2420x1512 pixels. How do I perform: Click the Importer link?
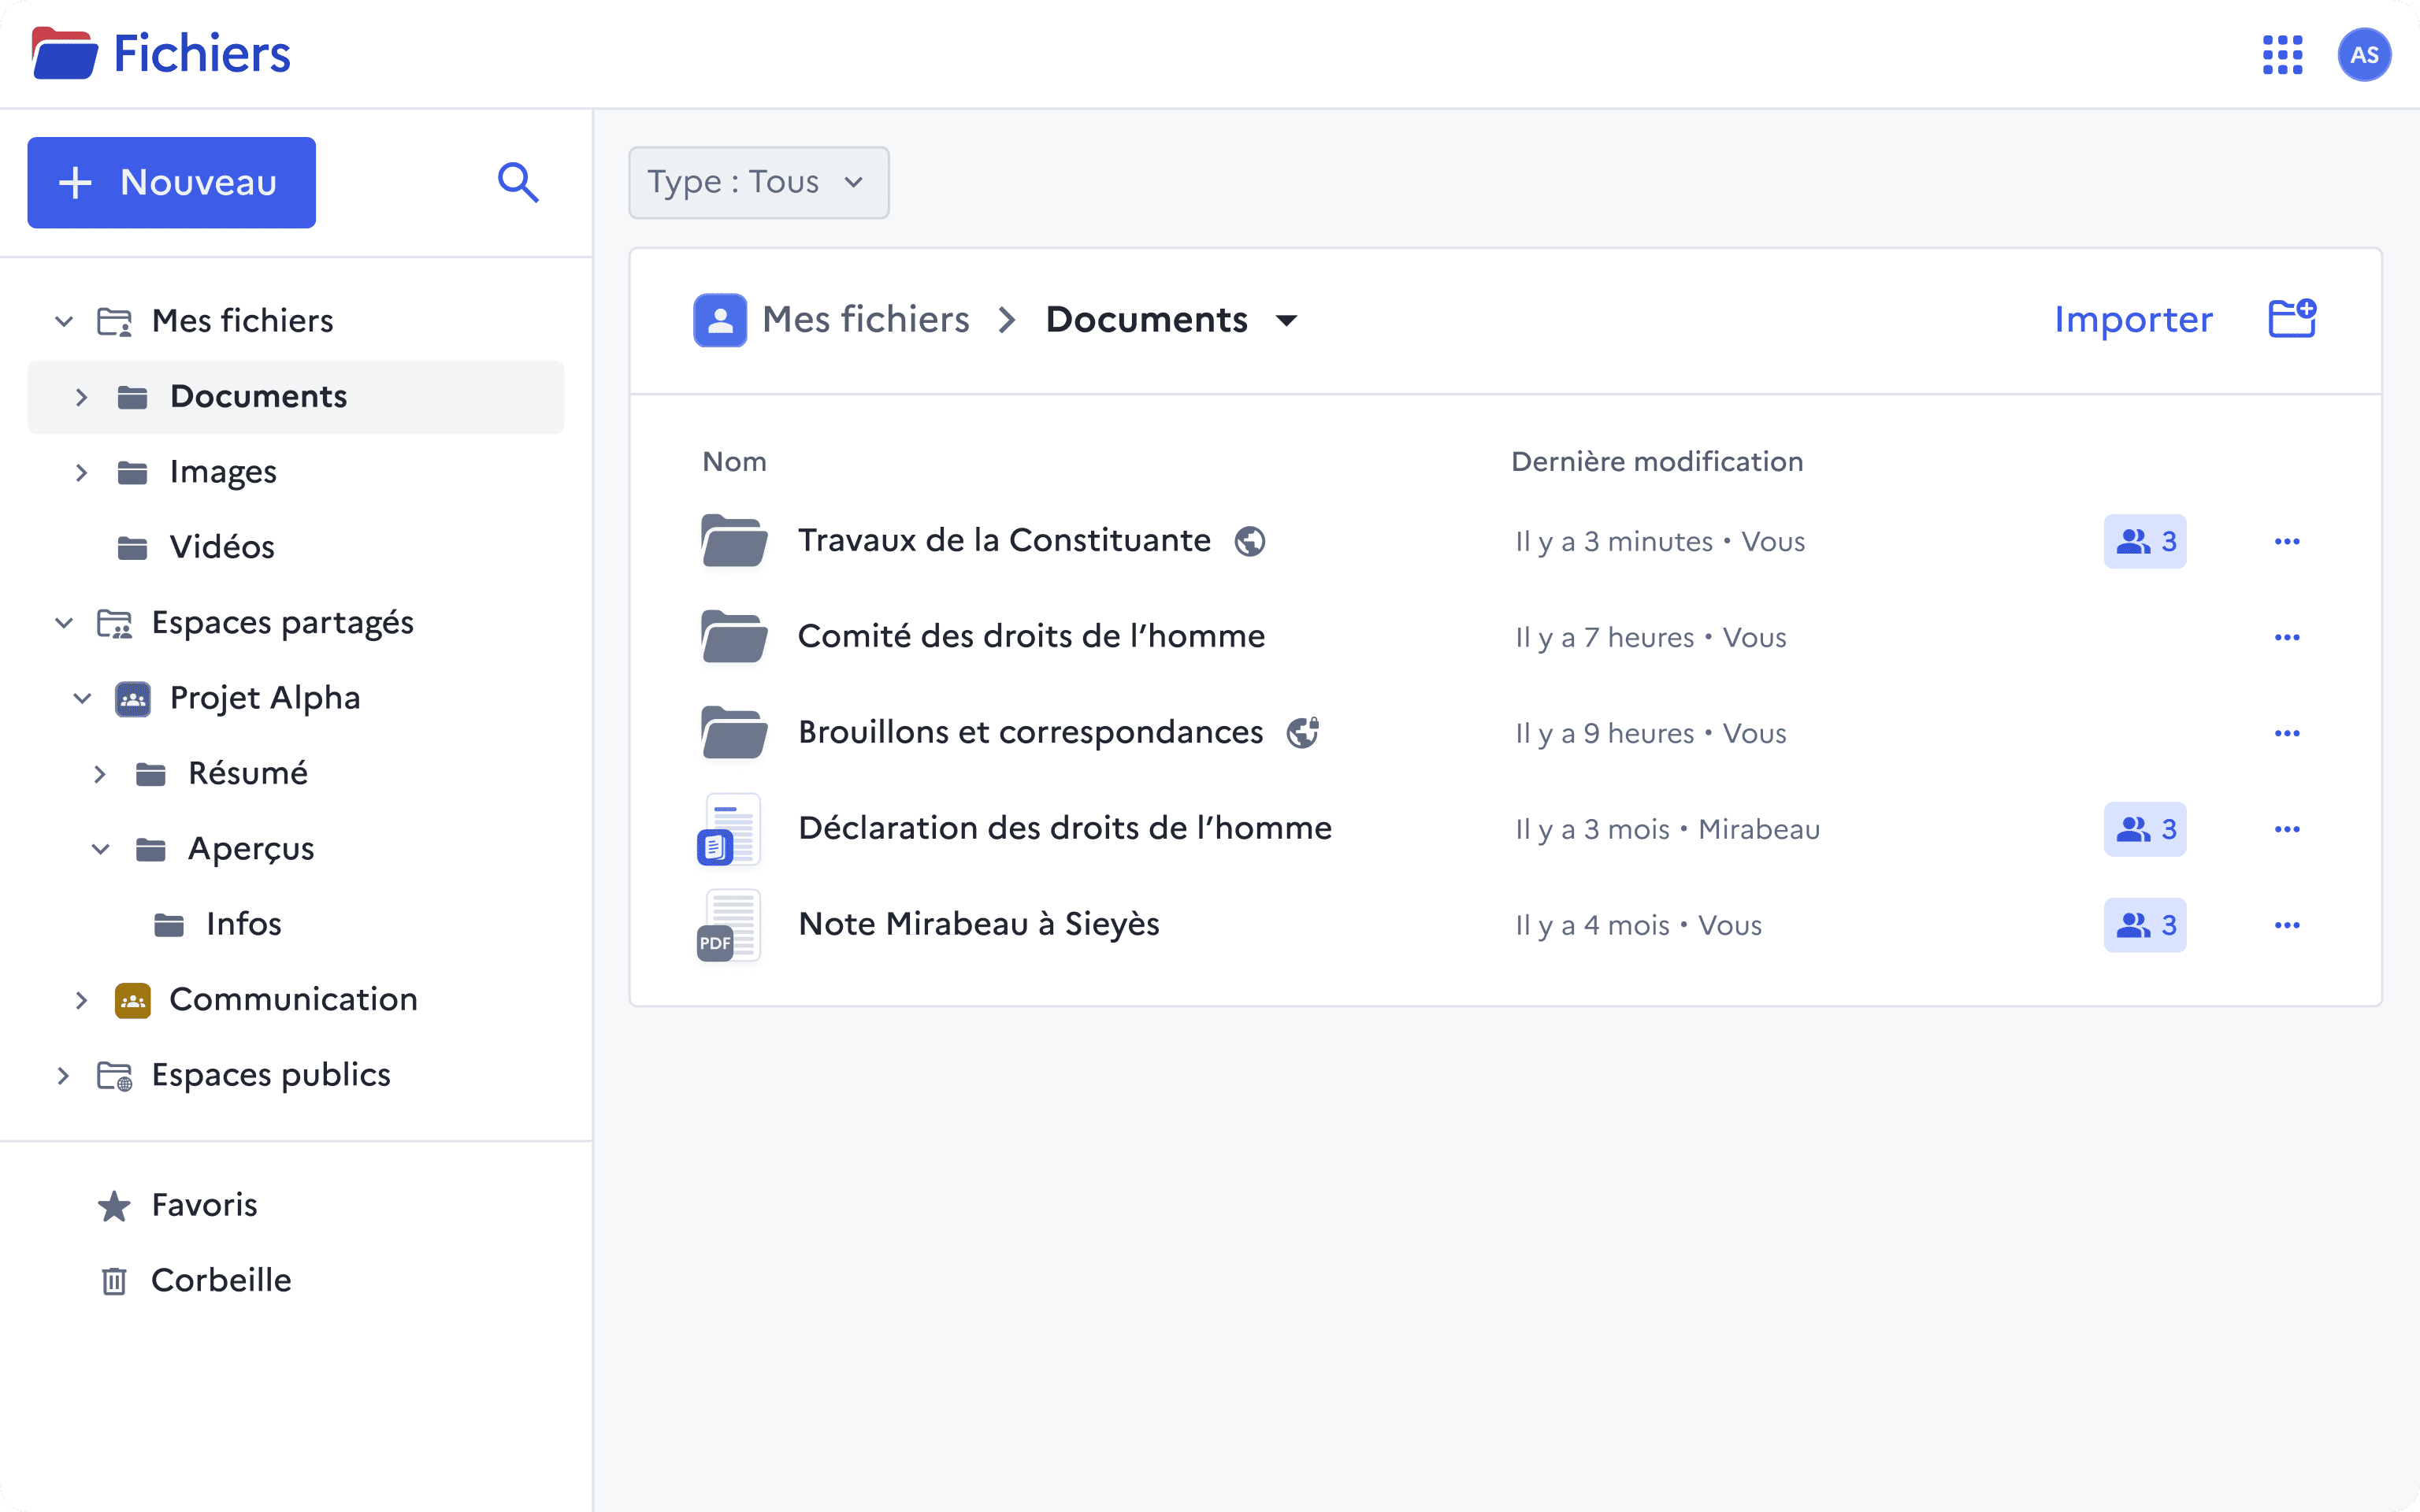[x=2132, y=319]
